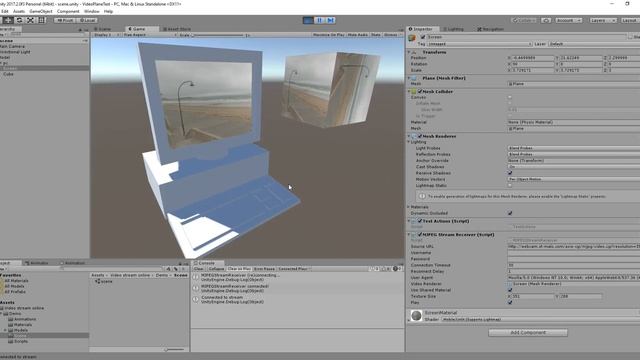Click the Mesh Filter component icon
The width and height of the screenshot is (640, 360).
tap(414, 78)
